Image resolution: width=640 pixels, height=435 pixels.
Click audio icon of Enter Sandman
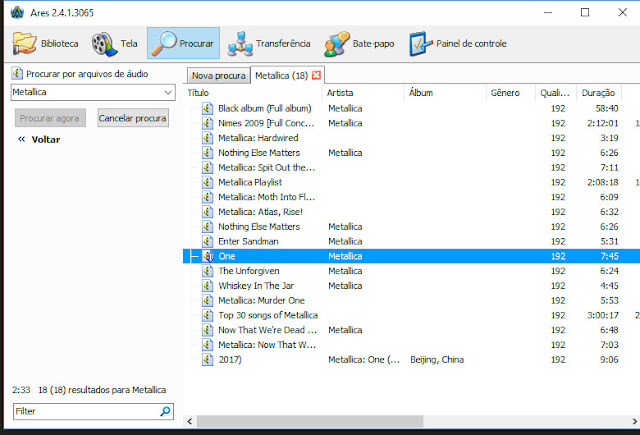(208, 241)
